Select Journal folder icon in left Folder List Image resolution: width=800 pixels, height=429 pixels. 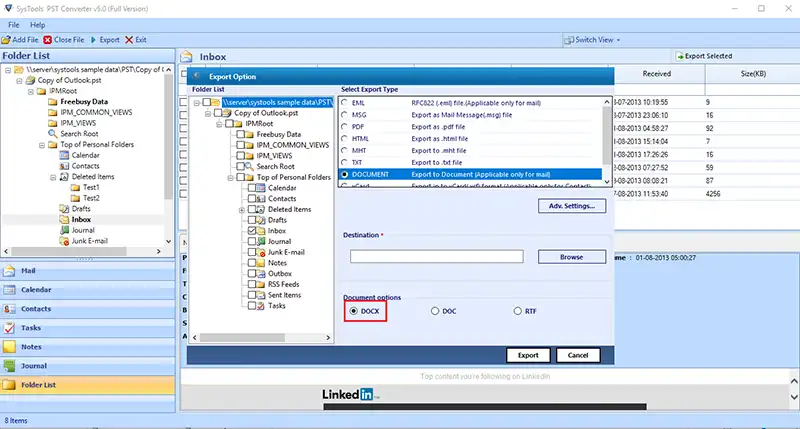pos(64,230)
